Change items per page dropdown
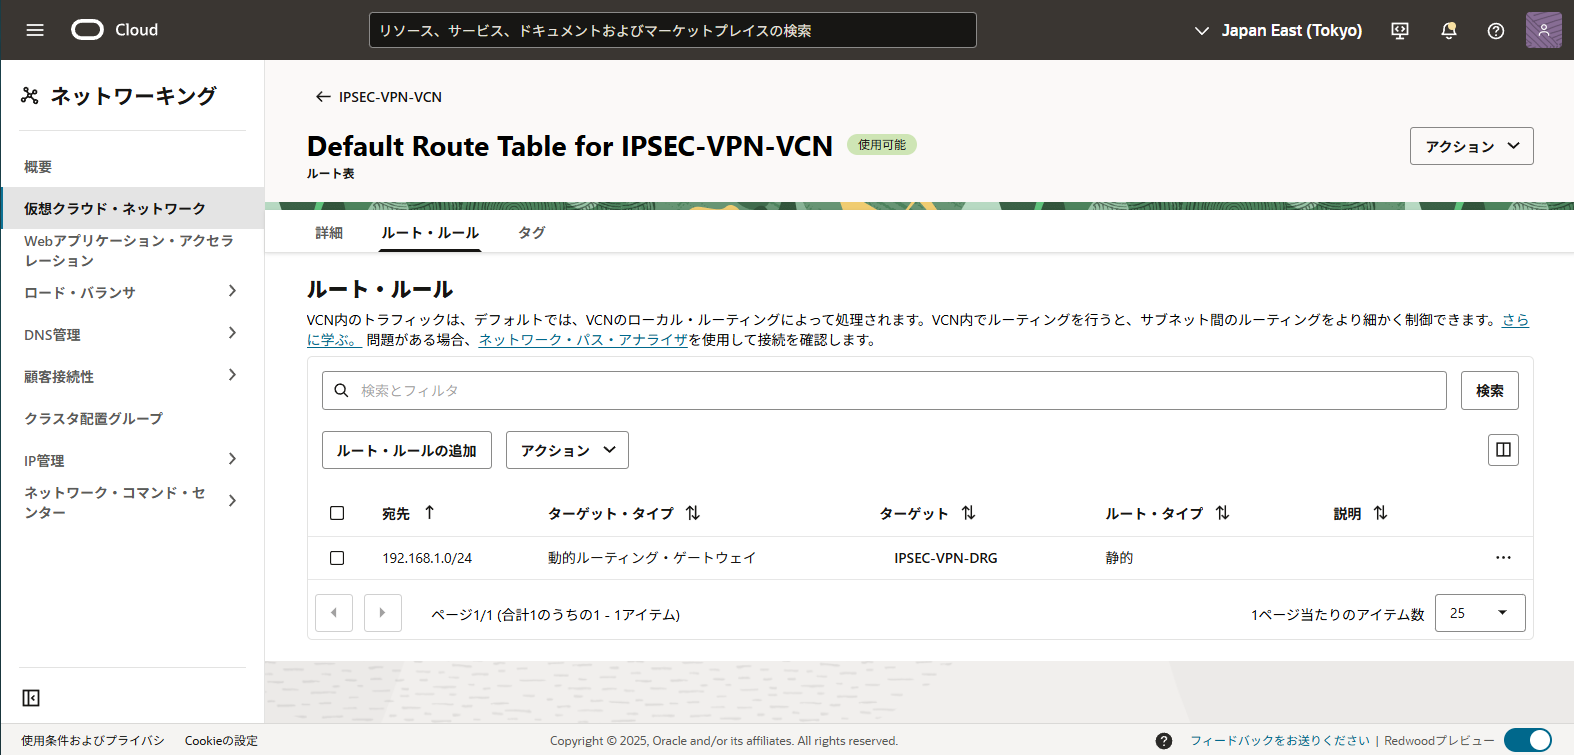Screen dimensions: 1574x755 (1480, 613)
